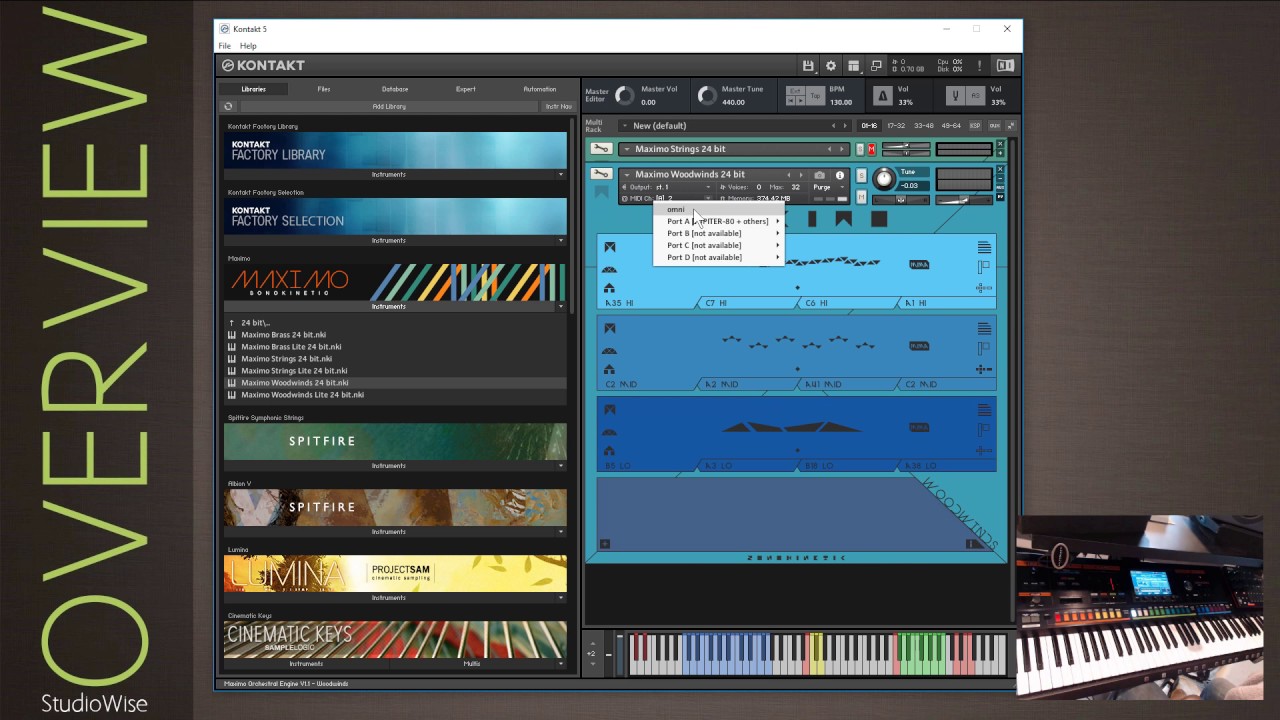Click the keyboard icon beside Maximo Brass 24 bit.nki

click(232, 335)
